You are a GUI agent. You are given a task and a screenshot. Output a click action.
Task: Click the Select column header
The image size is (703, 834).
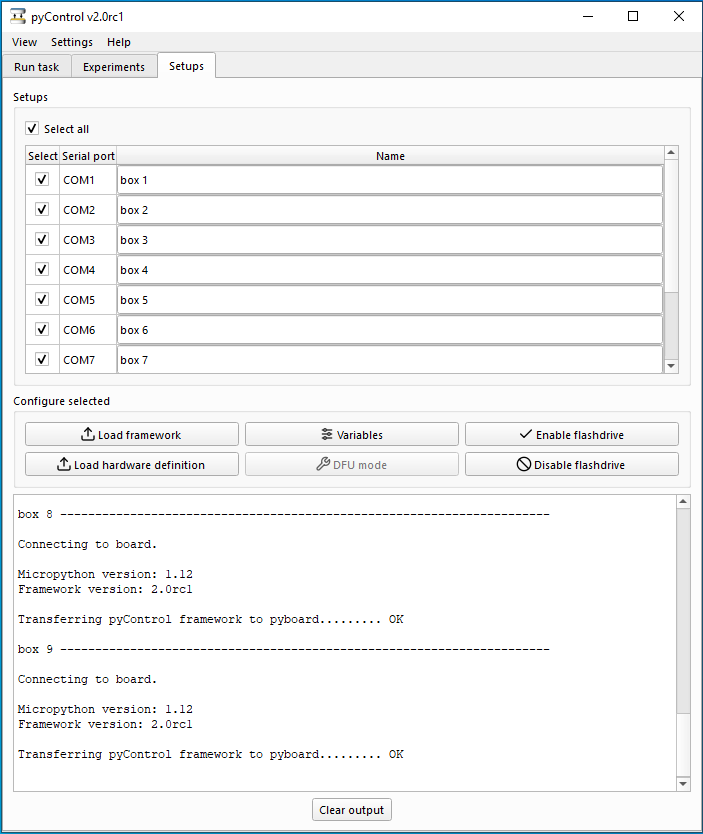[43, 156]
